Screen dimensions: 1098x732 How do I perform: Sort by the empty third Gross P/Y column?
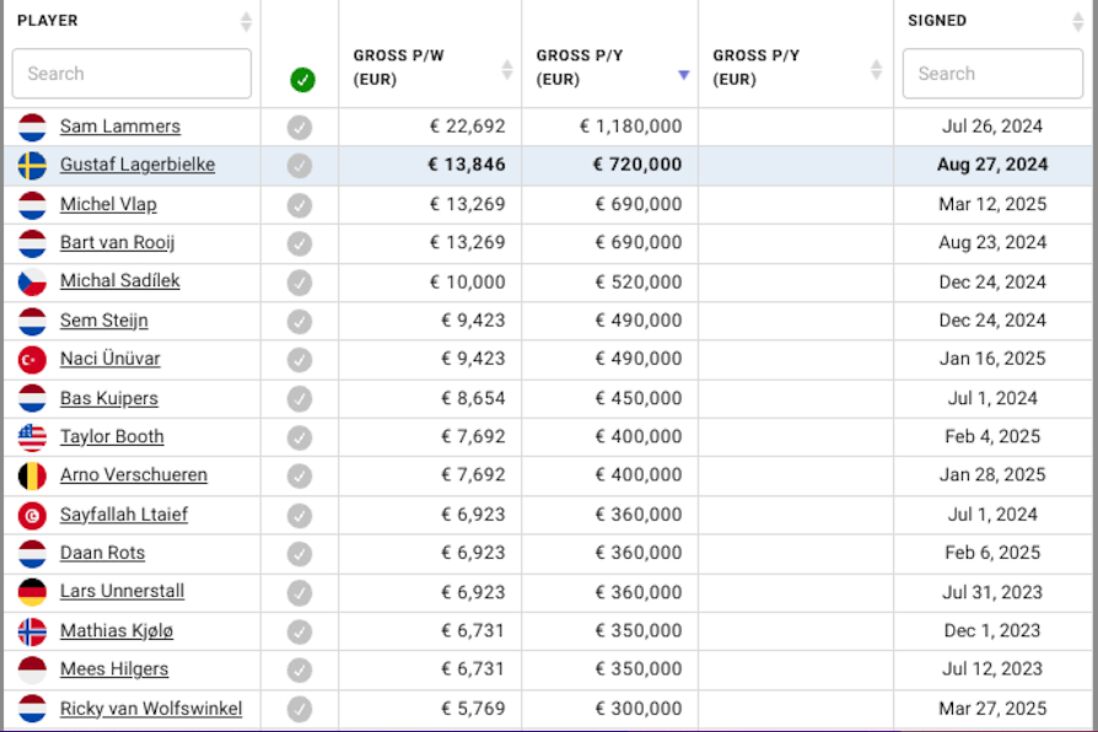(877, 69)
